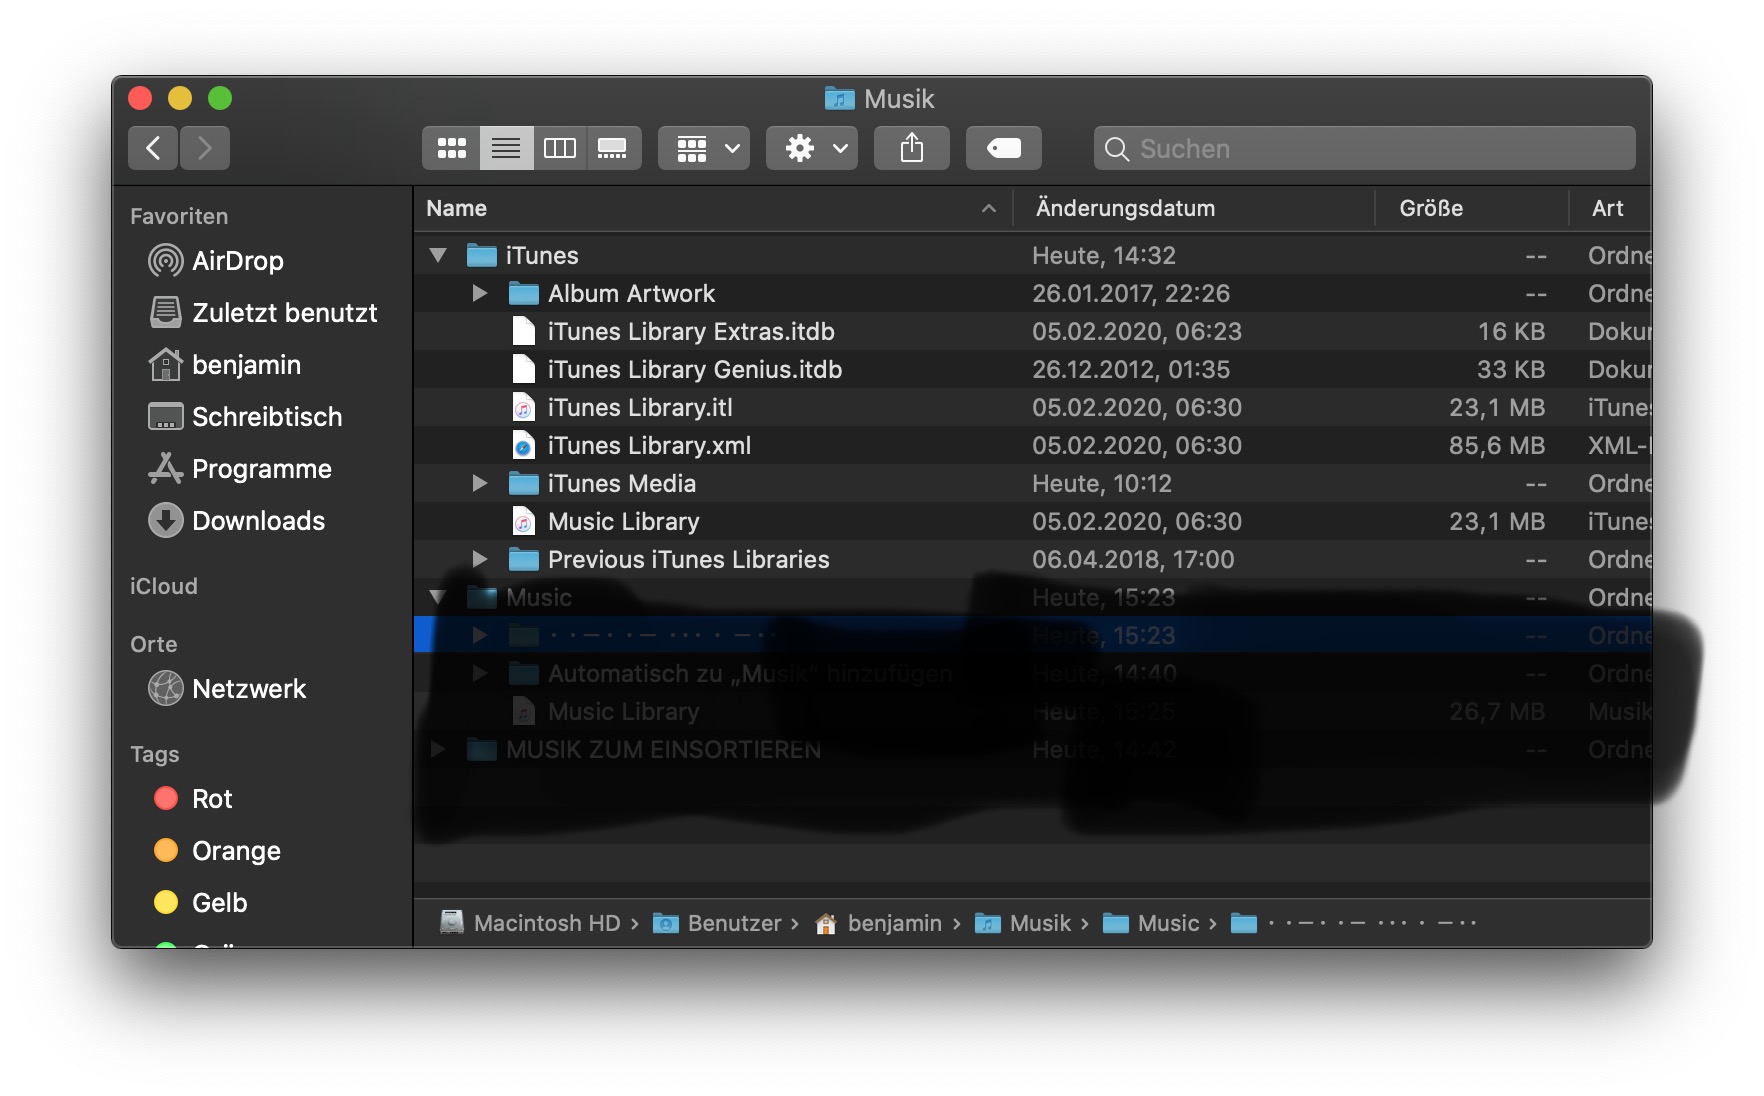Go forward with the right chevron button
The width and height of the screenshot is (1764, 1096).
click(205, 148)
